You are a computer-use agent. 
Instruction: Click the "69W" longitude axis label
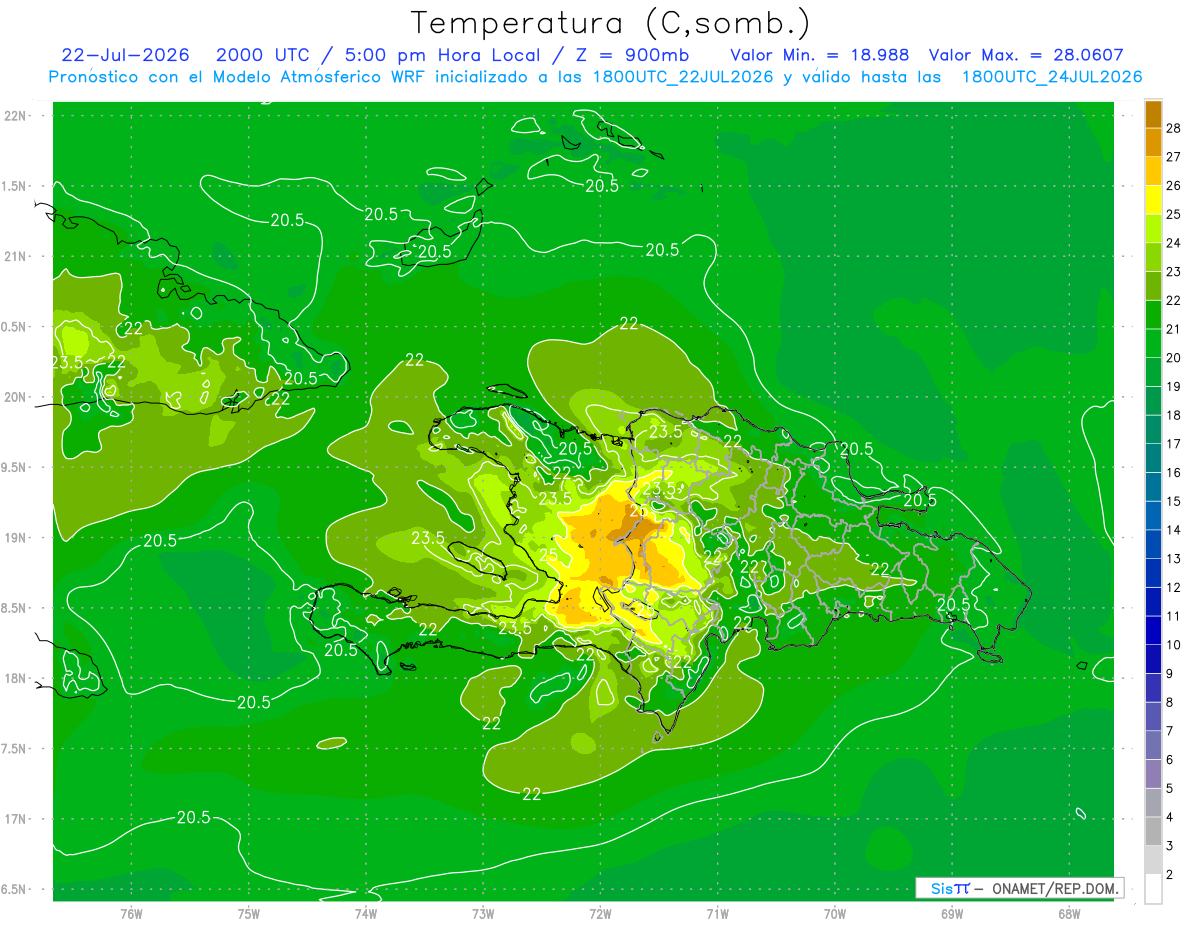coord(952,913)
